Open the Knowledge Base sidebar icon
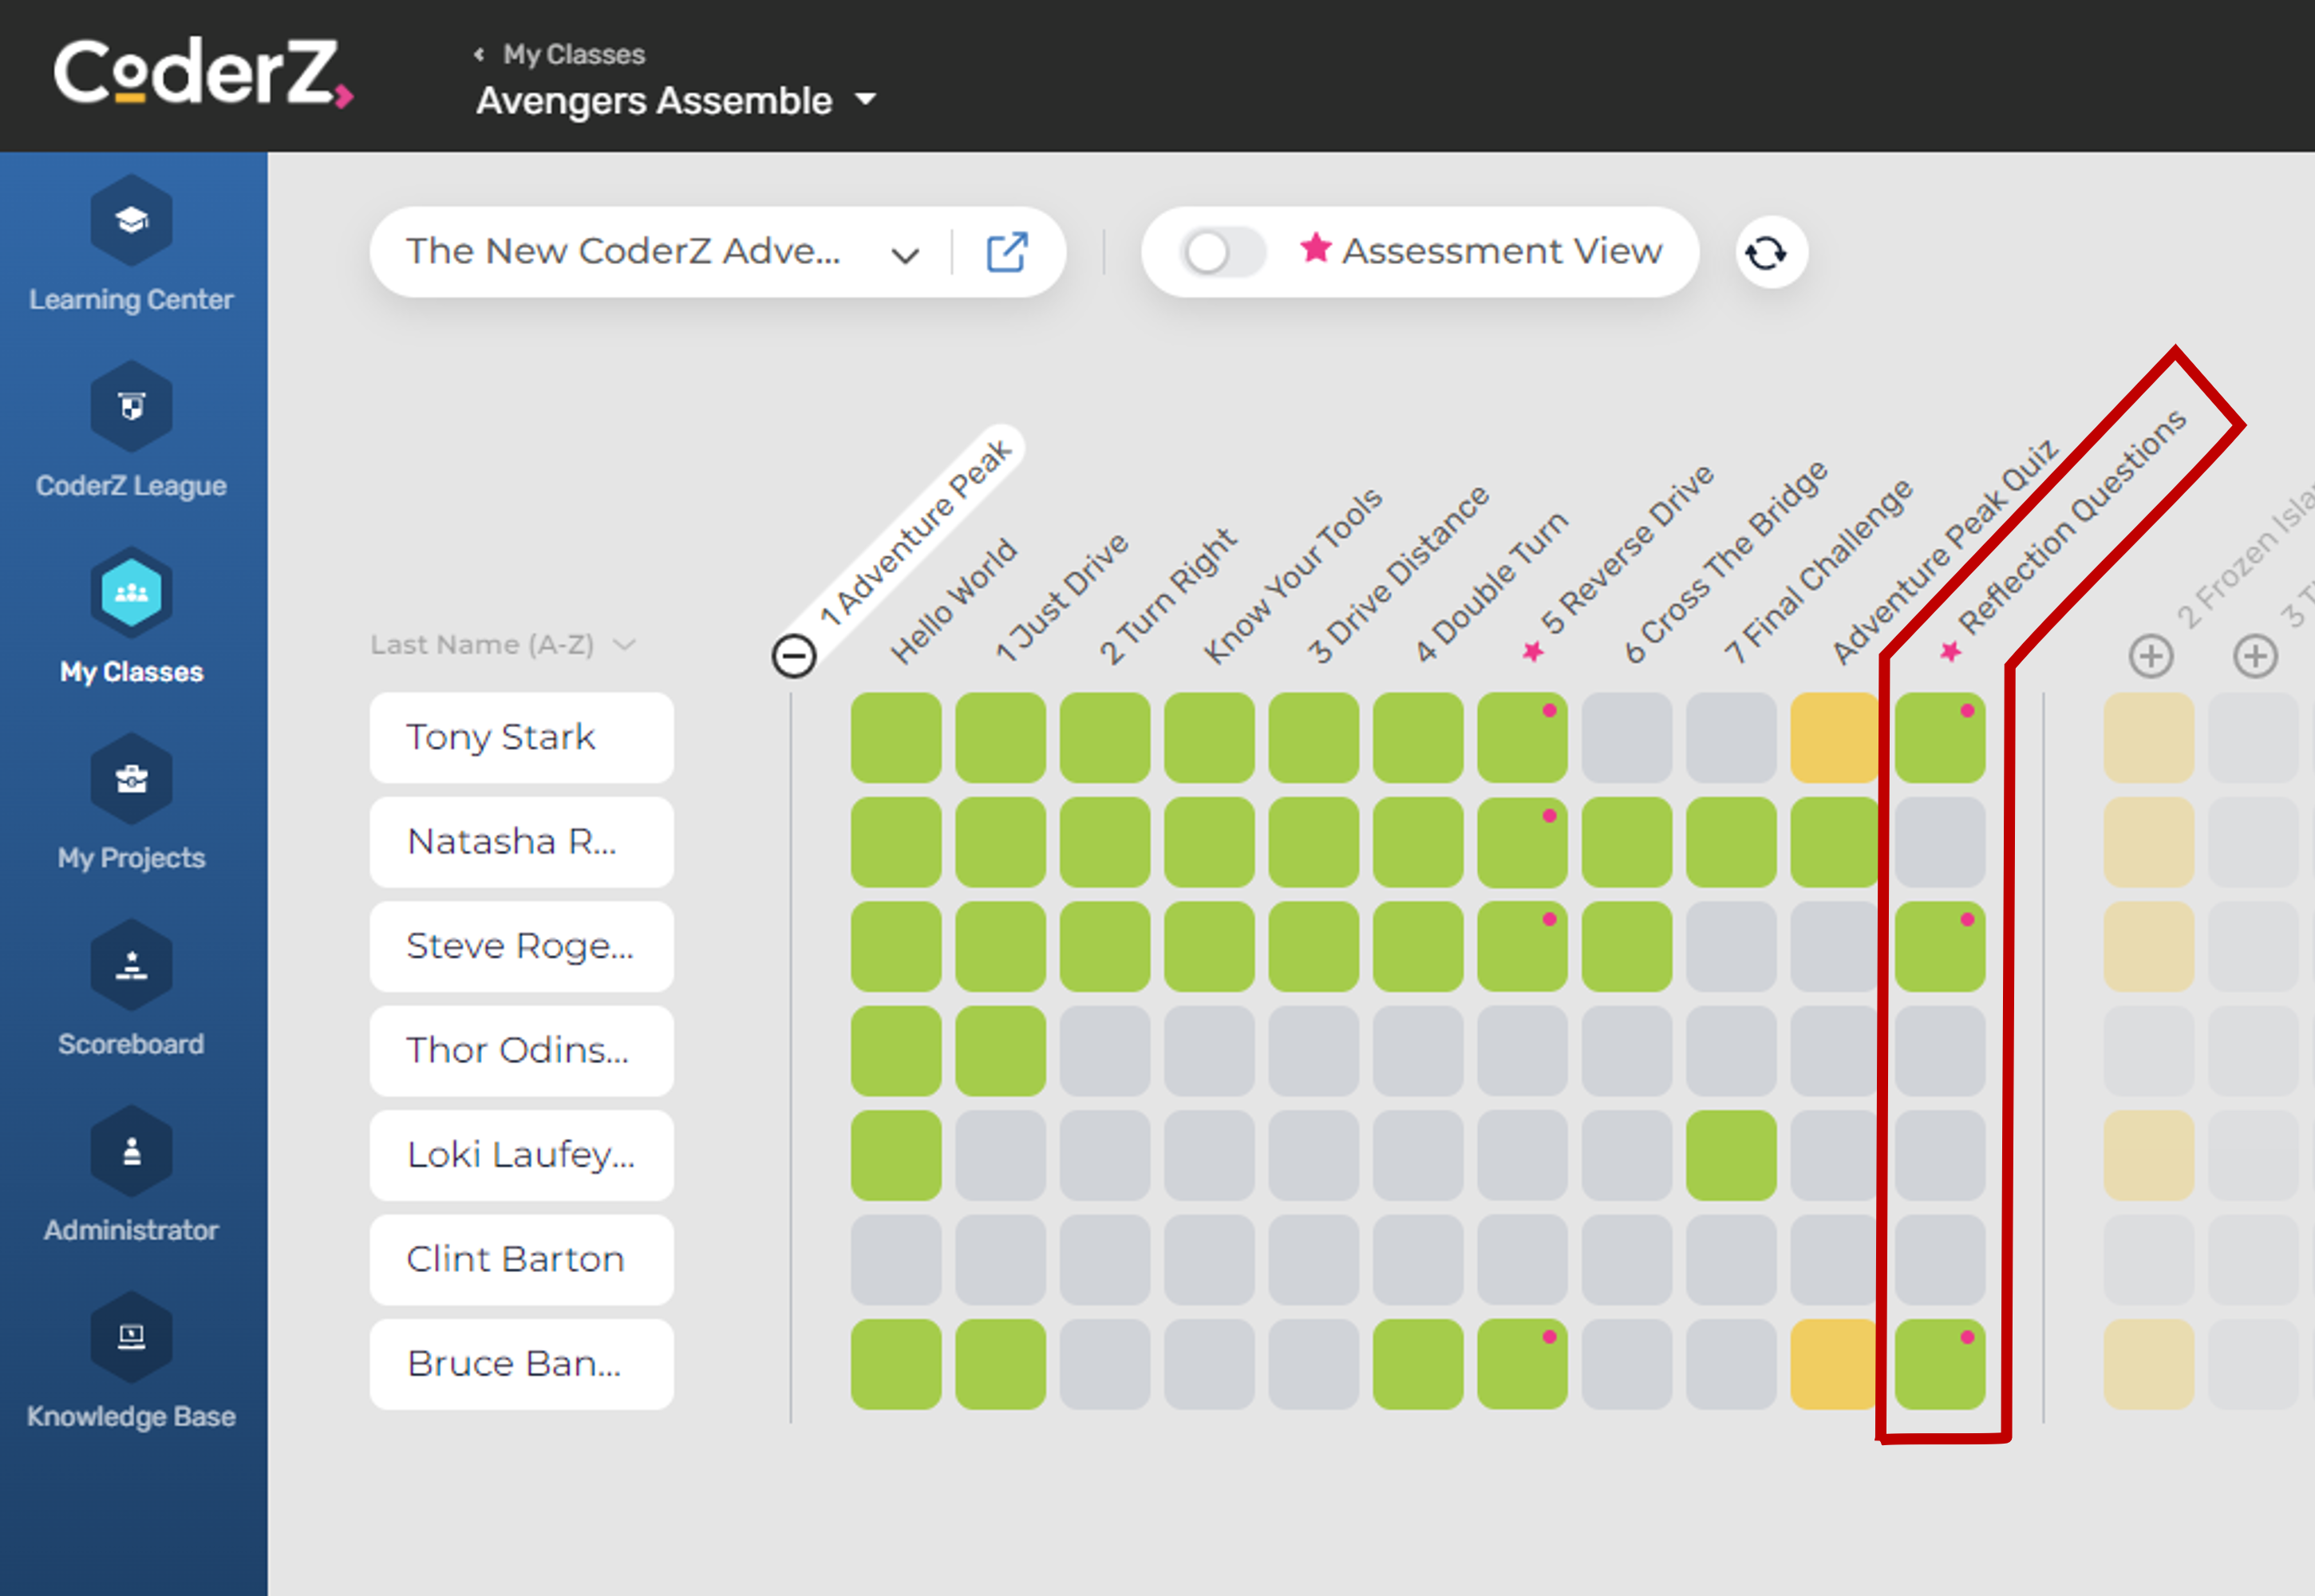 [131, 1337]
